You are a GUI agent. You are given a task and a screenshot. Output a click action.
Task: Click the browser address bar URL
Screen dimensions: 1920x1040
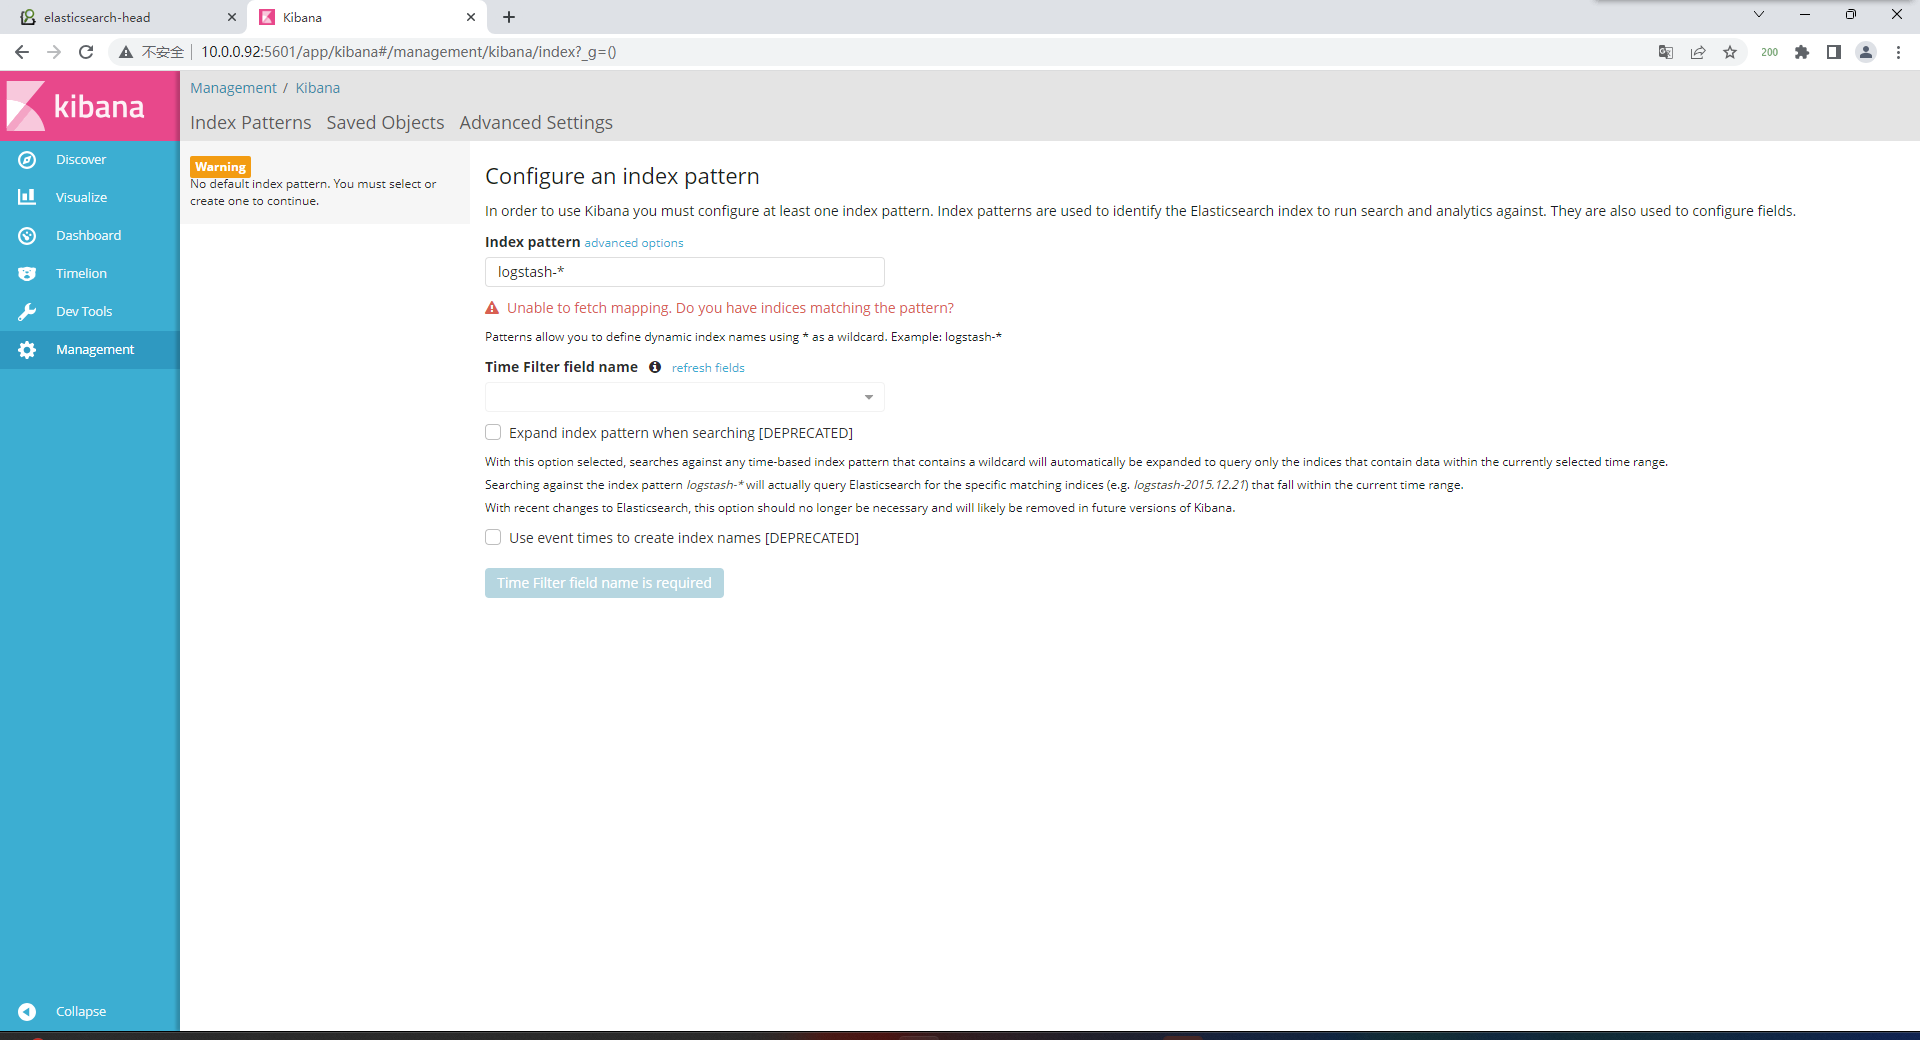coord(409,52)
